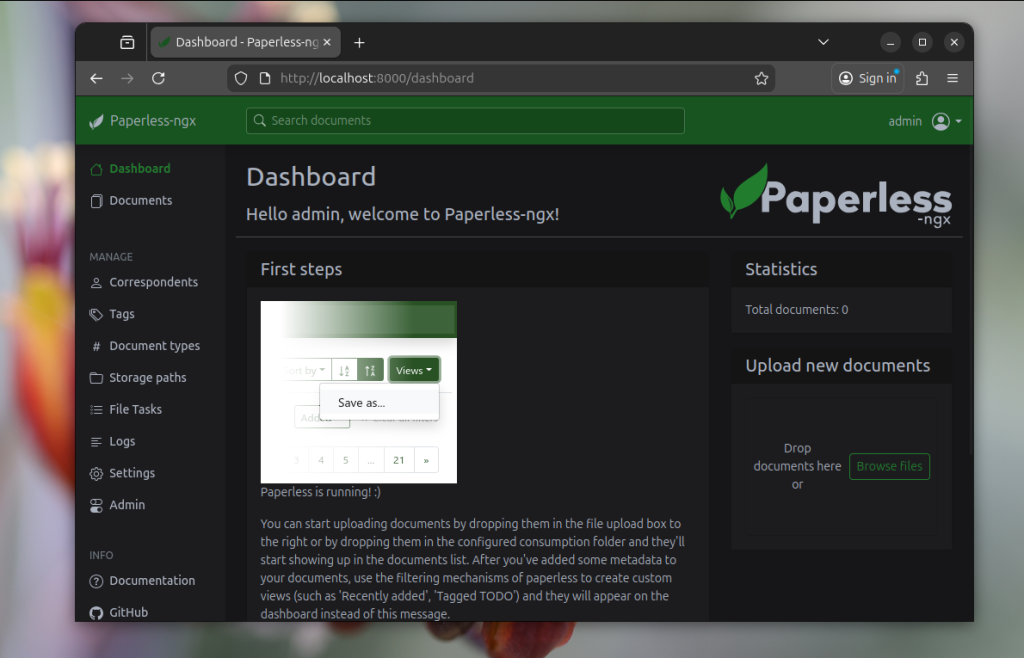Bookmark this page with the star icon
This screenshot has height=658, width=1024.
tap(761, 78)
